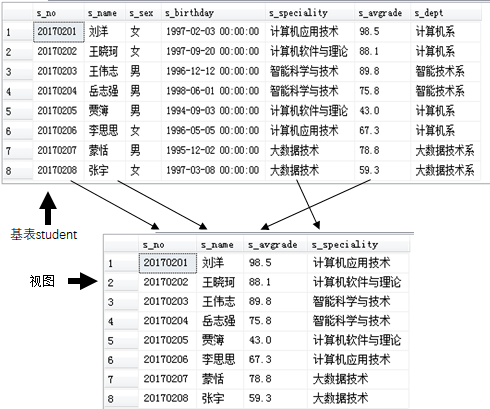
Task: Select birthday 1994-09-03 00:00:00 cell
Action: (x=213, y=111)
